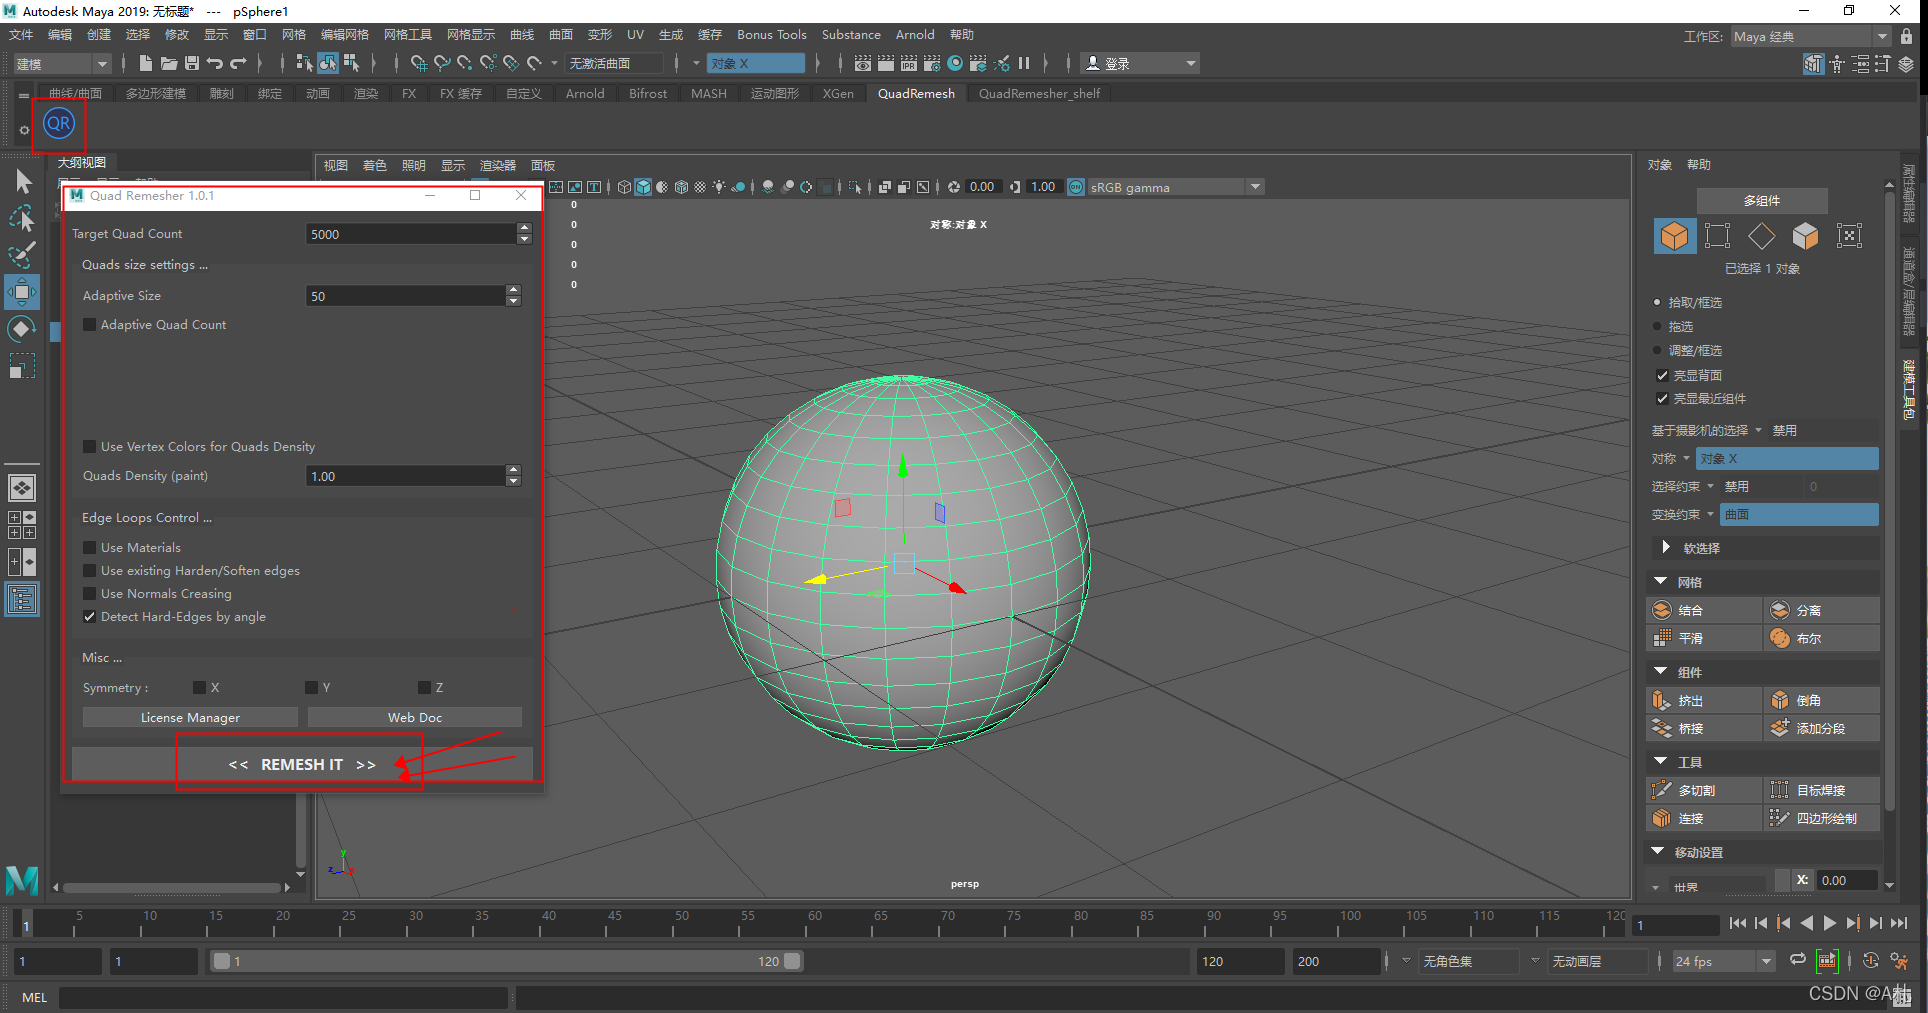1928x1013 pixels.
Task: Click the Target Quad Count field
Action: pyautogui.click(x=410, y=234)
